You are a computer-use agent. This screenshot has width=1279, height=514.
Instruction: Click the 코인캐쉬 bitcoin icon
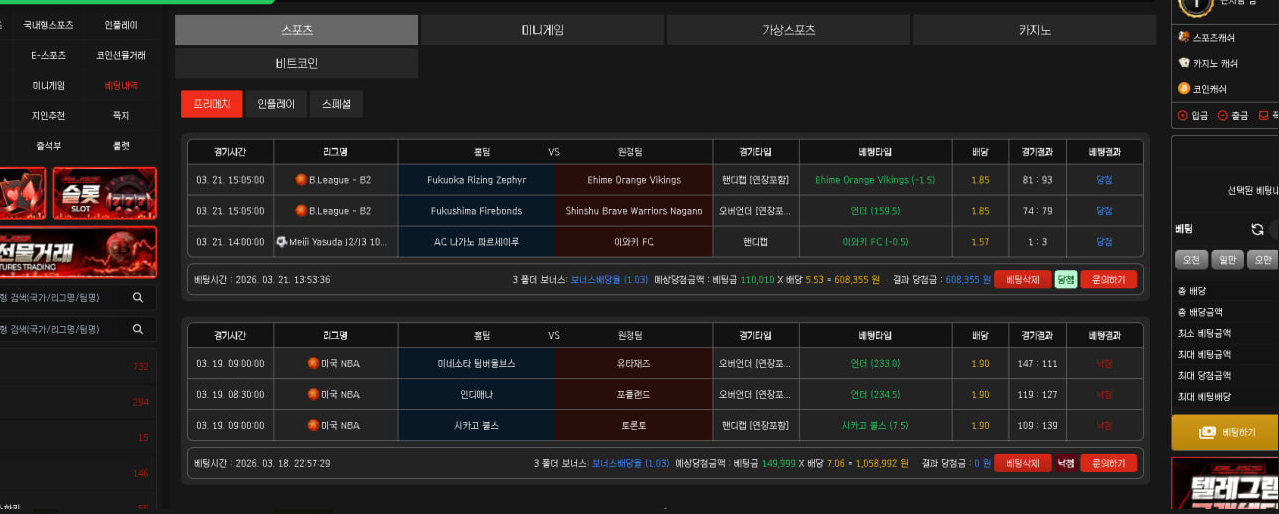click(x=1184, y=89)
